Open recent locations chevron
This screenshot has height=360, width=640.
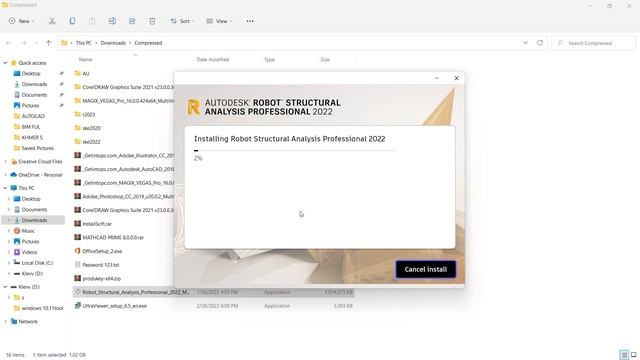click(x=36, y=43)
